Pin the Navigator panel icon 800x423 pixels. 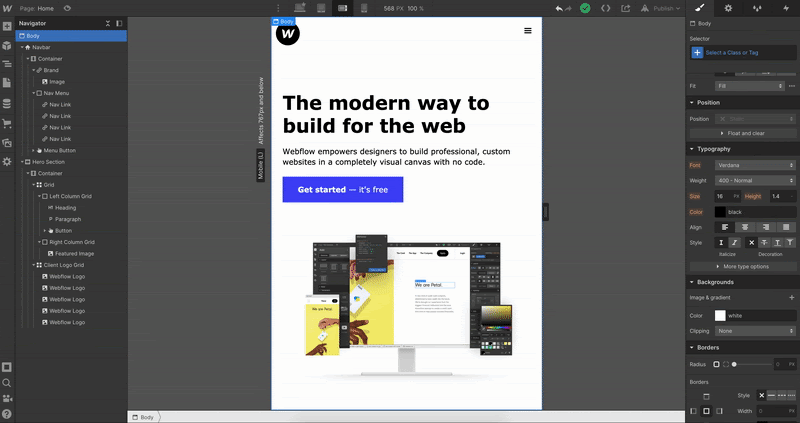[x=119, y=23]
